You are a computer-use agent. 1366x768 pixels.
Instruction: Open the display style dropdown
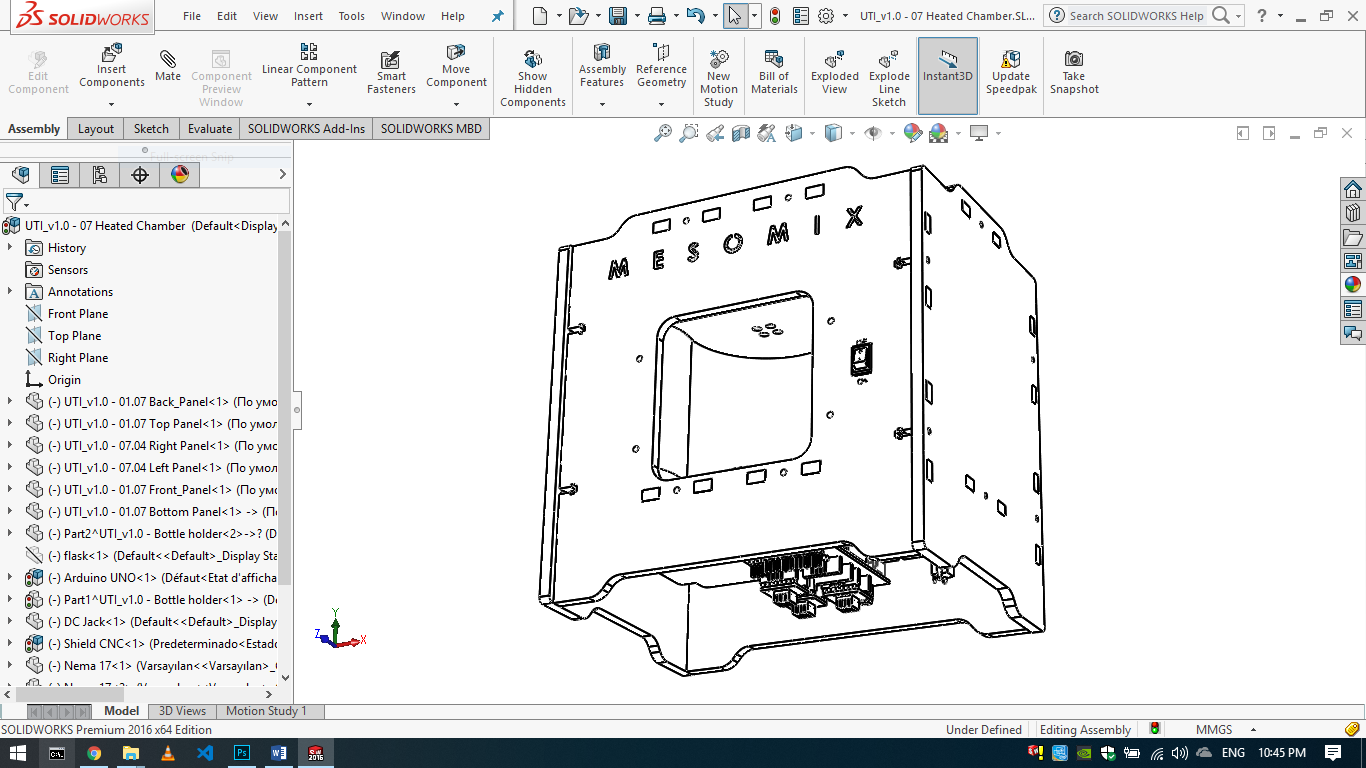coord(852,134)
